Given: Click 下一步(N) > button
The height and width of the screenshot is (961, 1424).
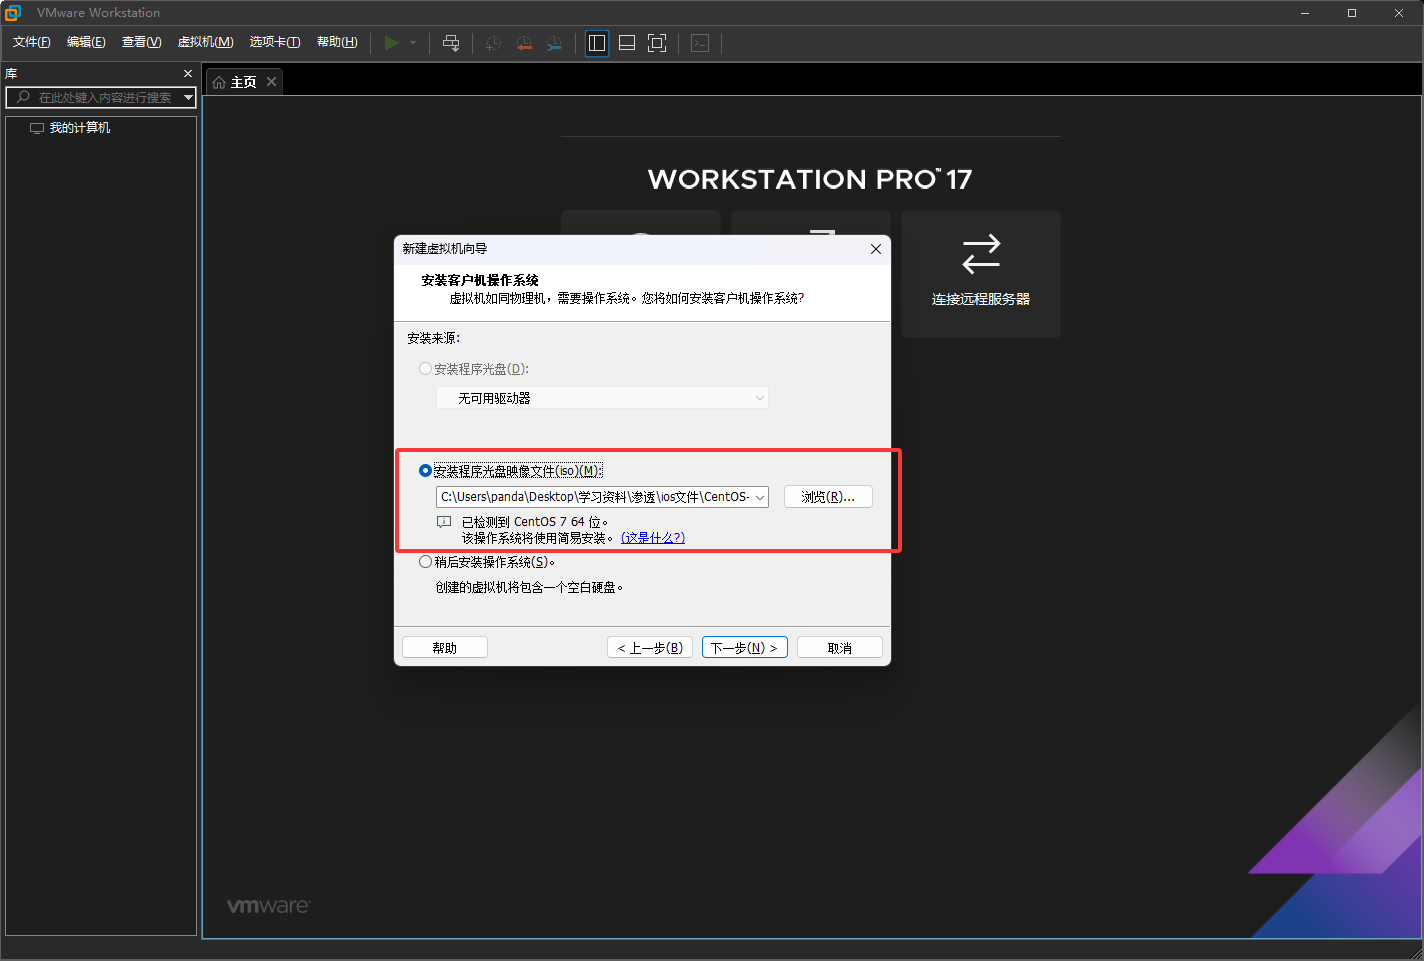Looking at the screenshot, I should [x=745, y=648].
